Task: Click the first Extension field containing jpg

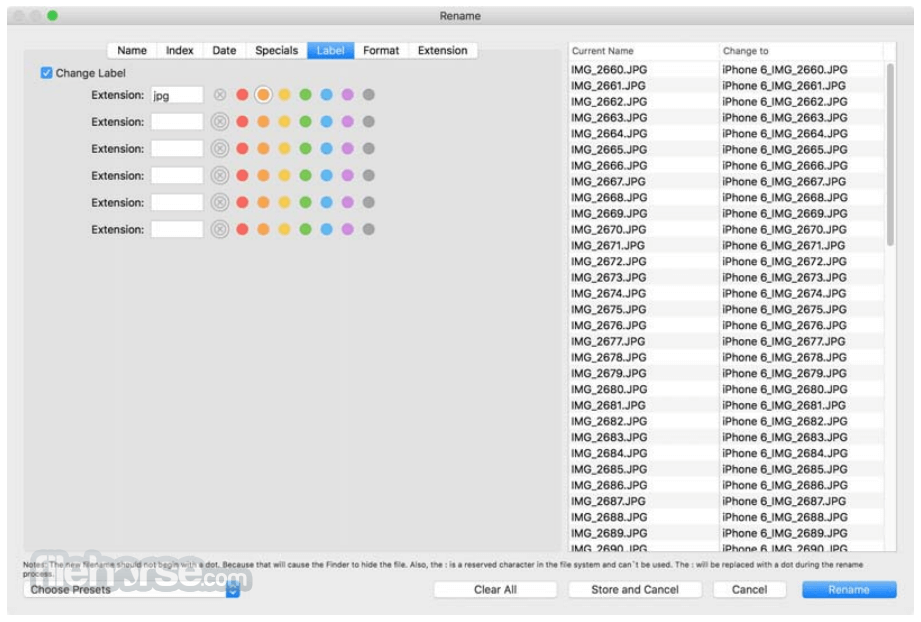Action: pyautogui.click(x=177, y=95)
